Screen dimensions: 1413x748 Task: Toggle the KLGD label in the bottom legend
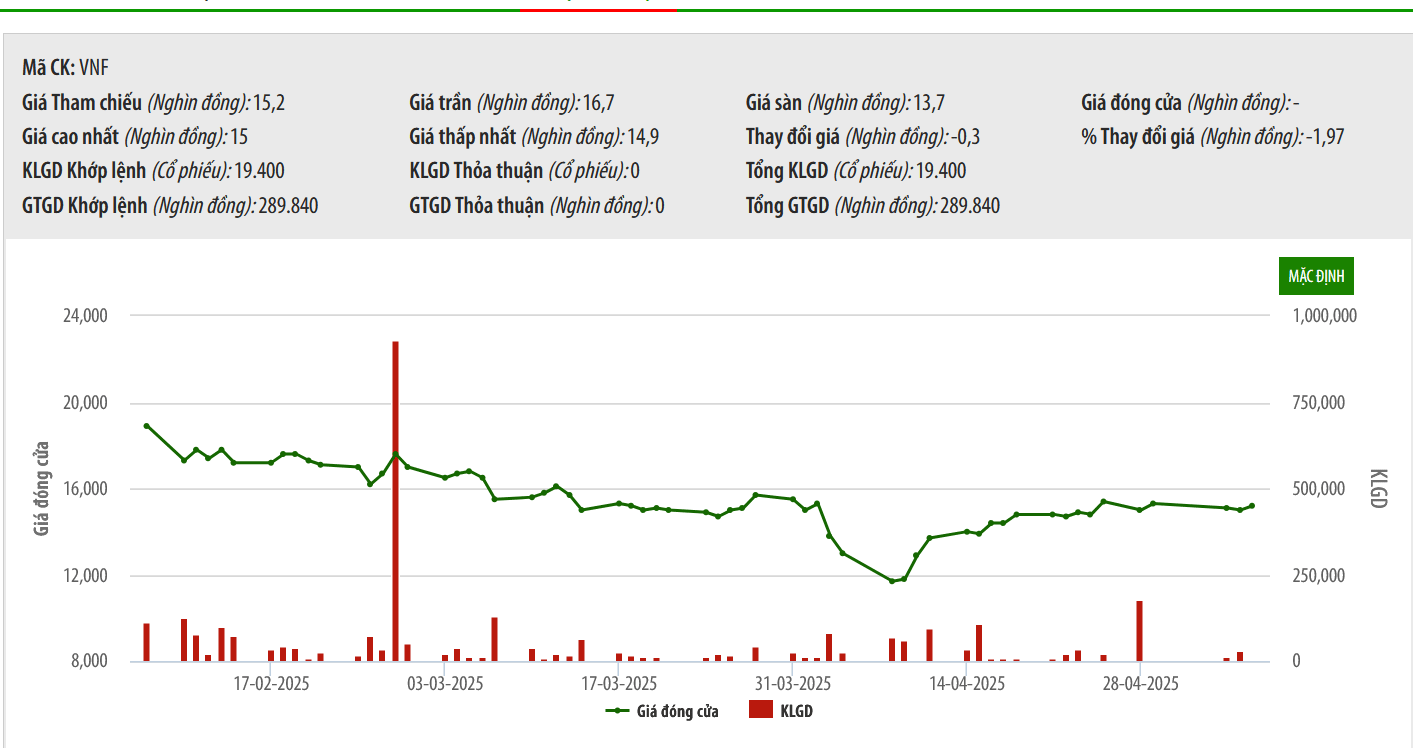pos(797,711)
